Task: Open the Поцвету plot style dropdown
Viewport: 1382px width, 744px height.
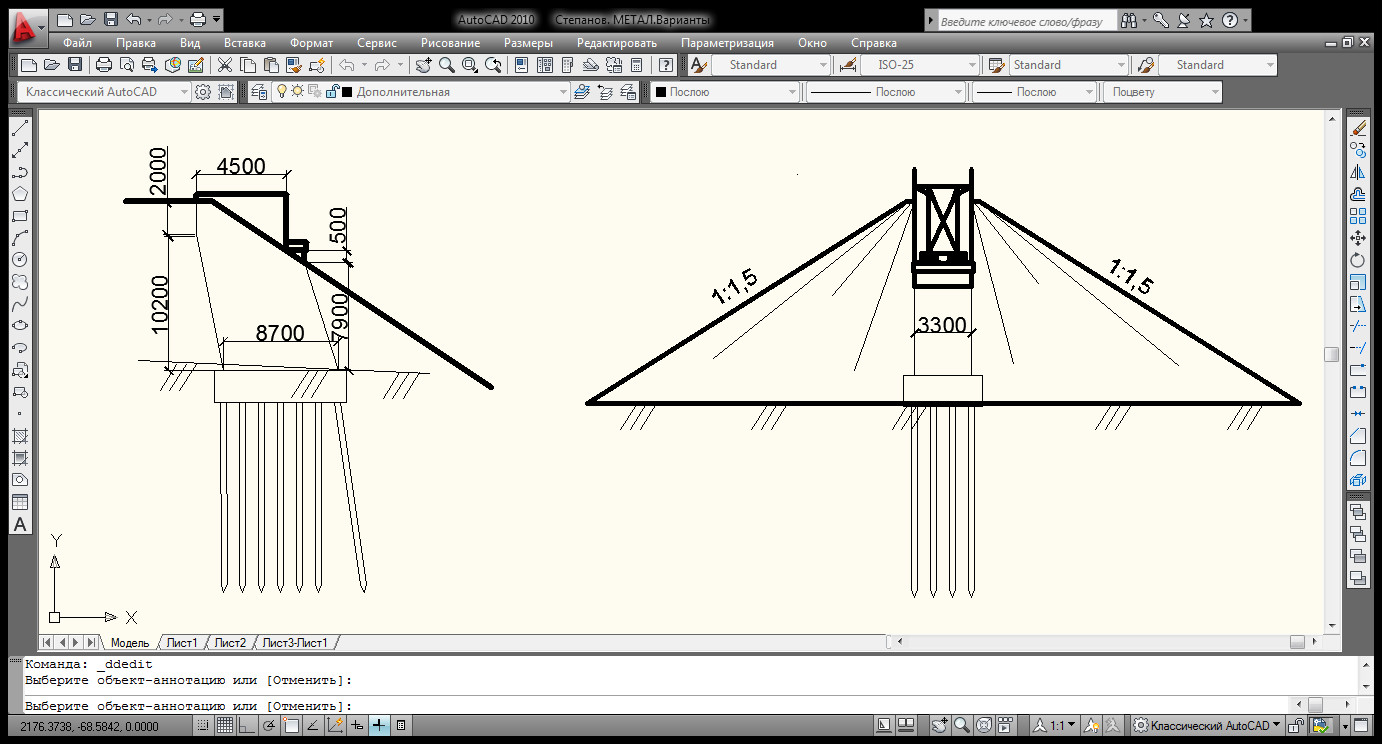Action: [1161, 92]
